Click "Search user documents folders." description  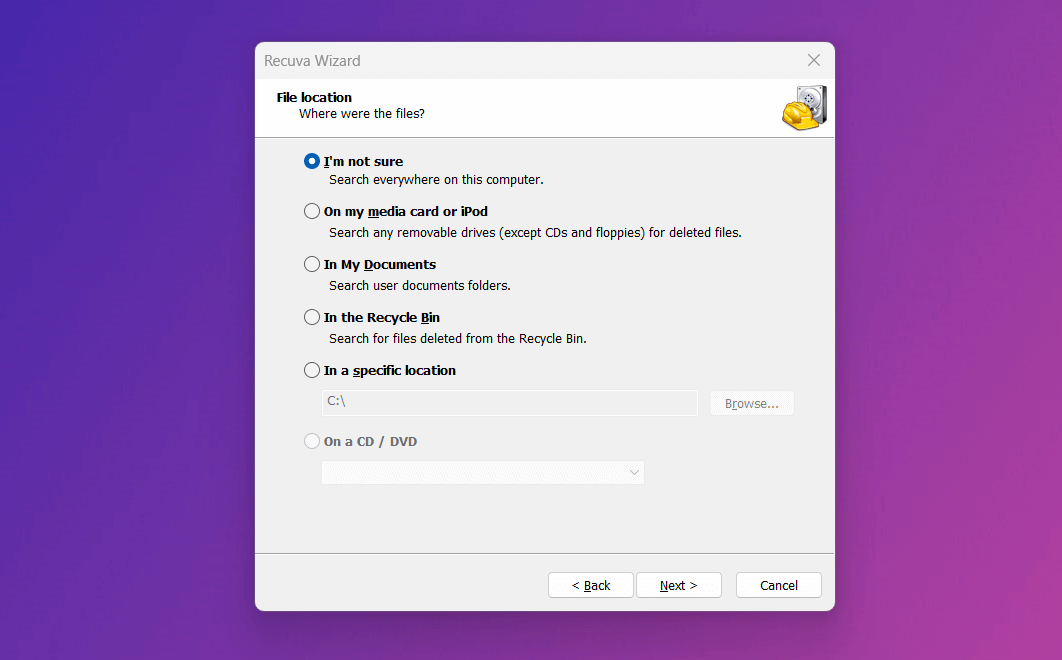(420, 285)
